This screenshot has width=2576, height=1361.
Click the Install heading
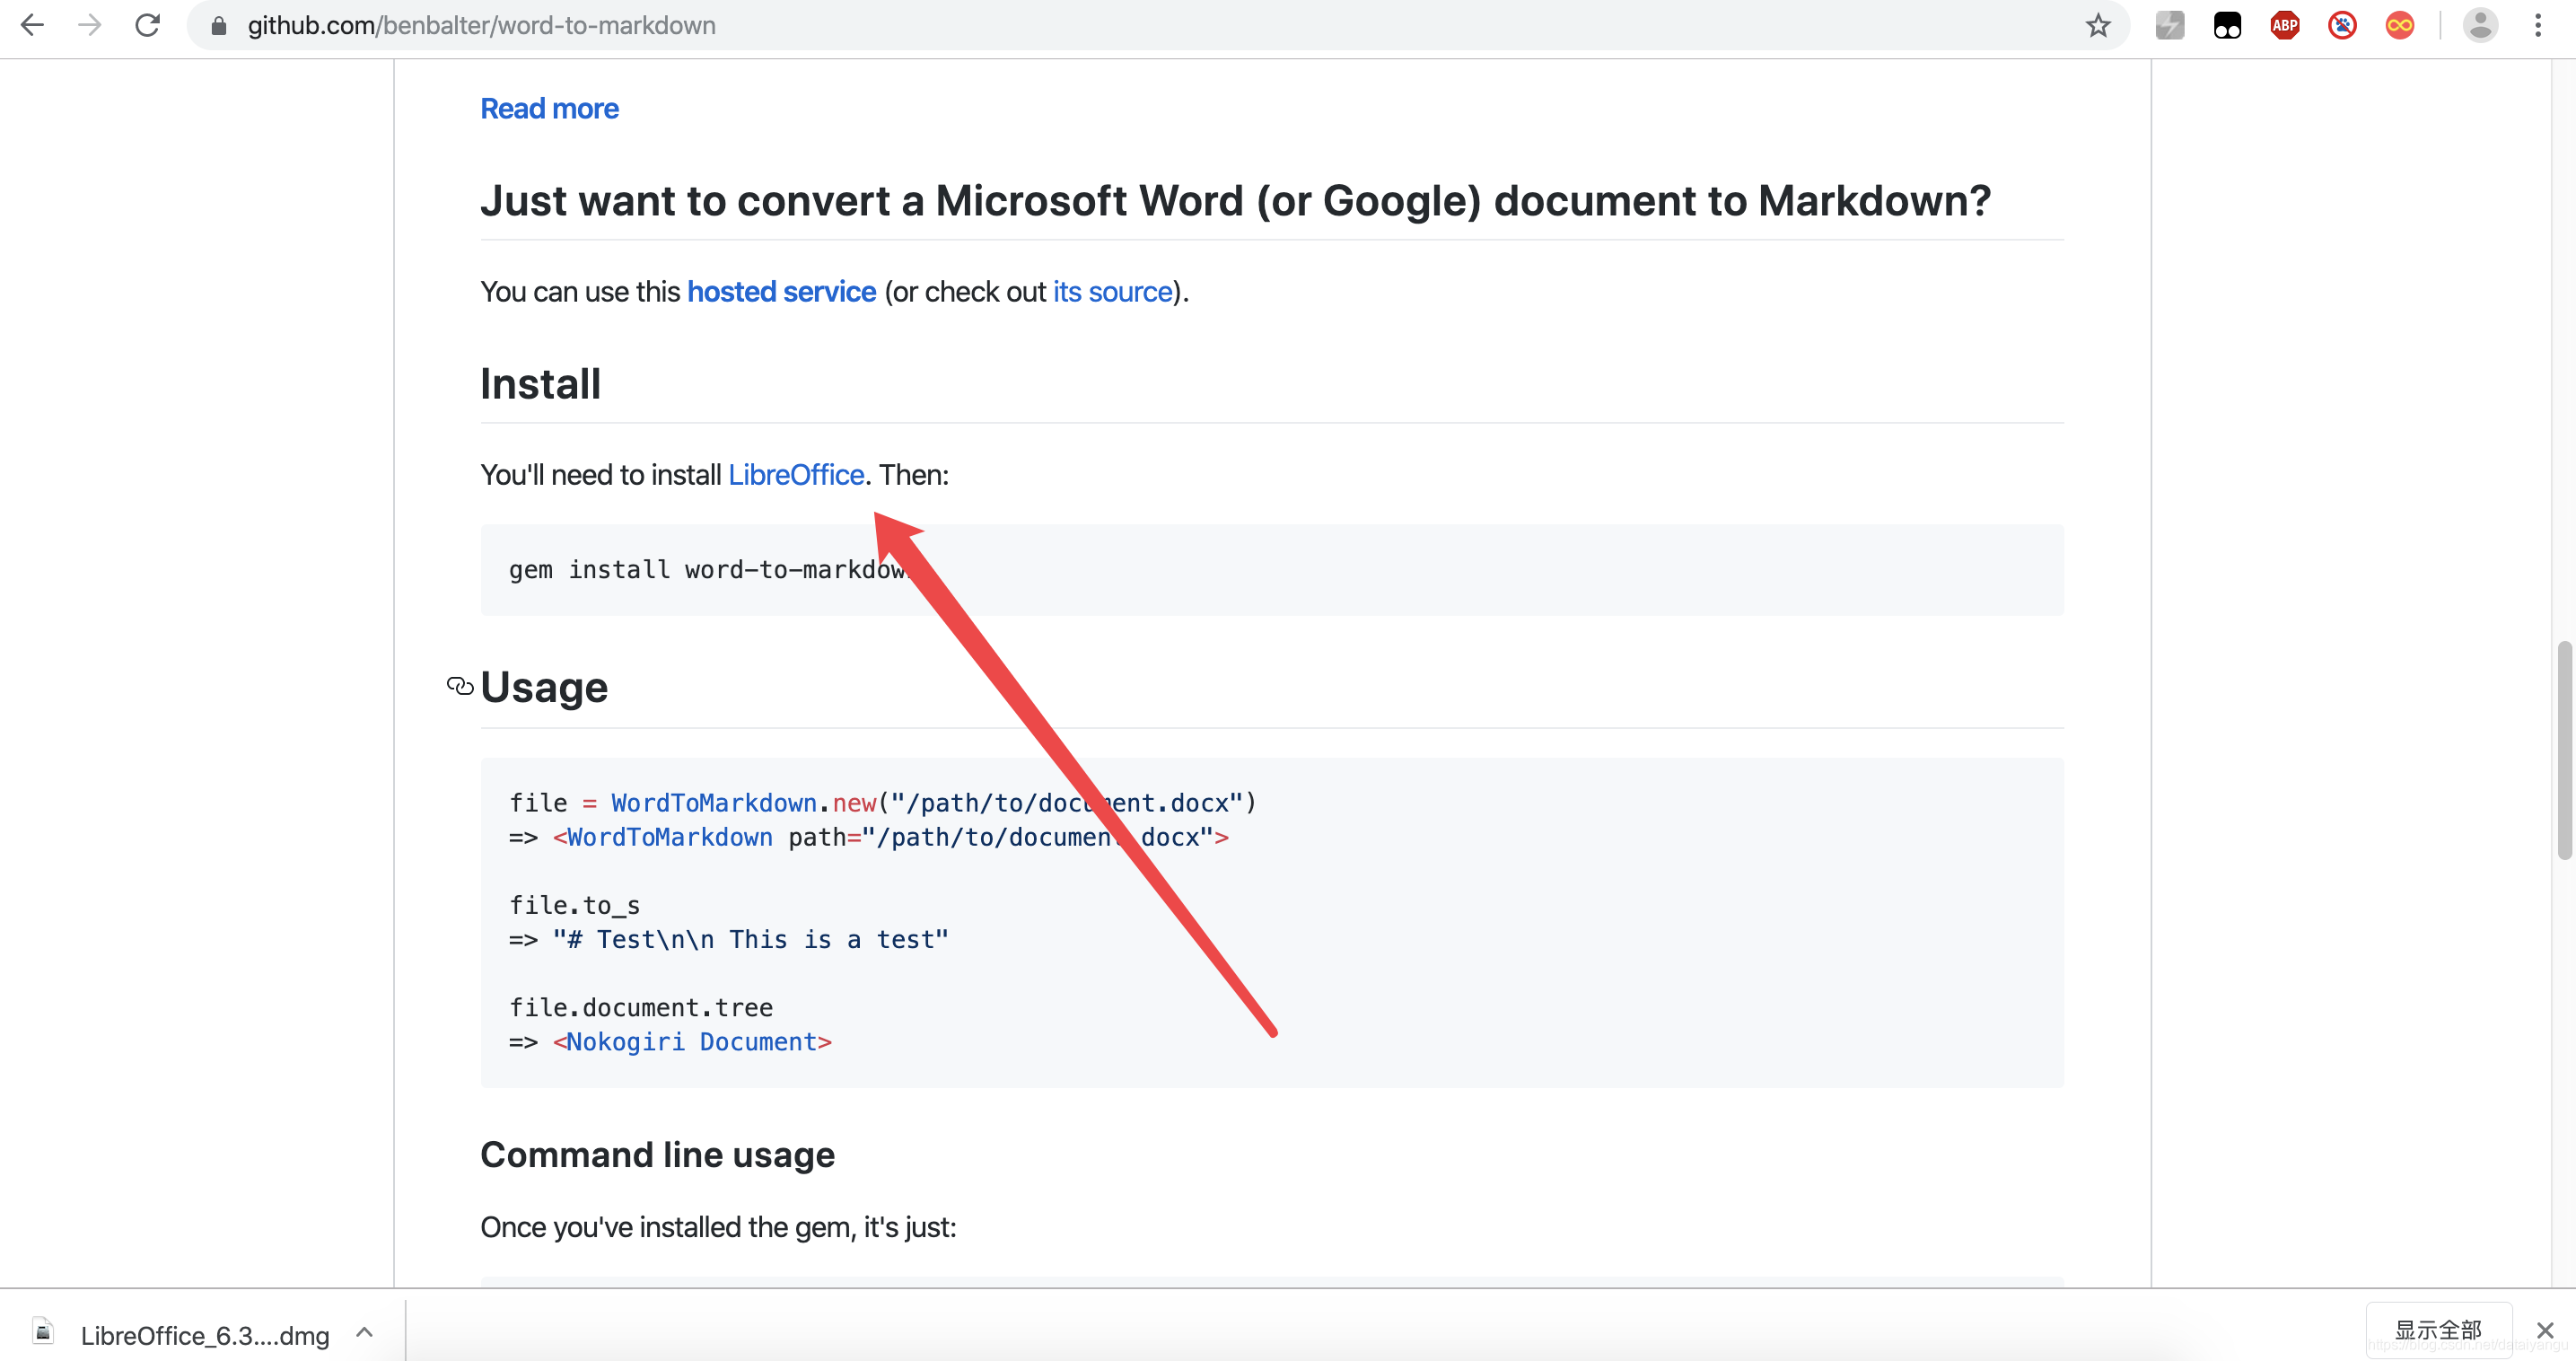[540, 384]
